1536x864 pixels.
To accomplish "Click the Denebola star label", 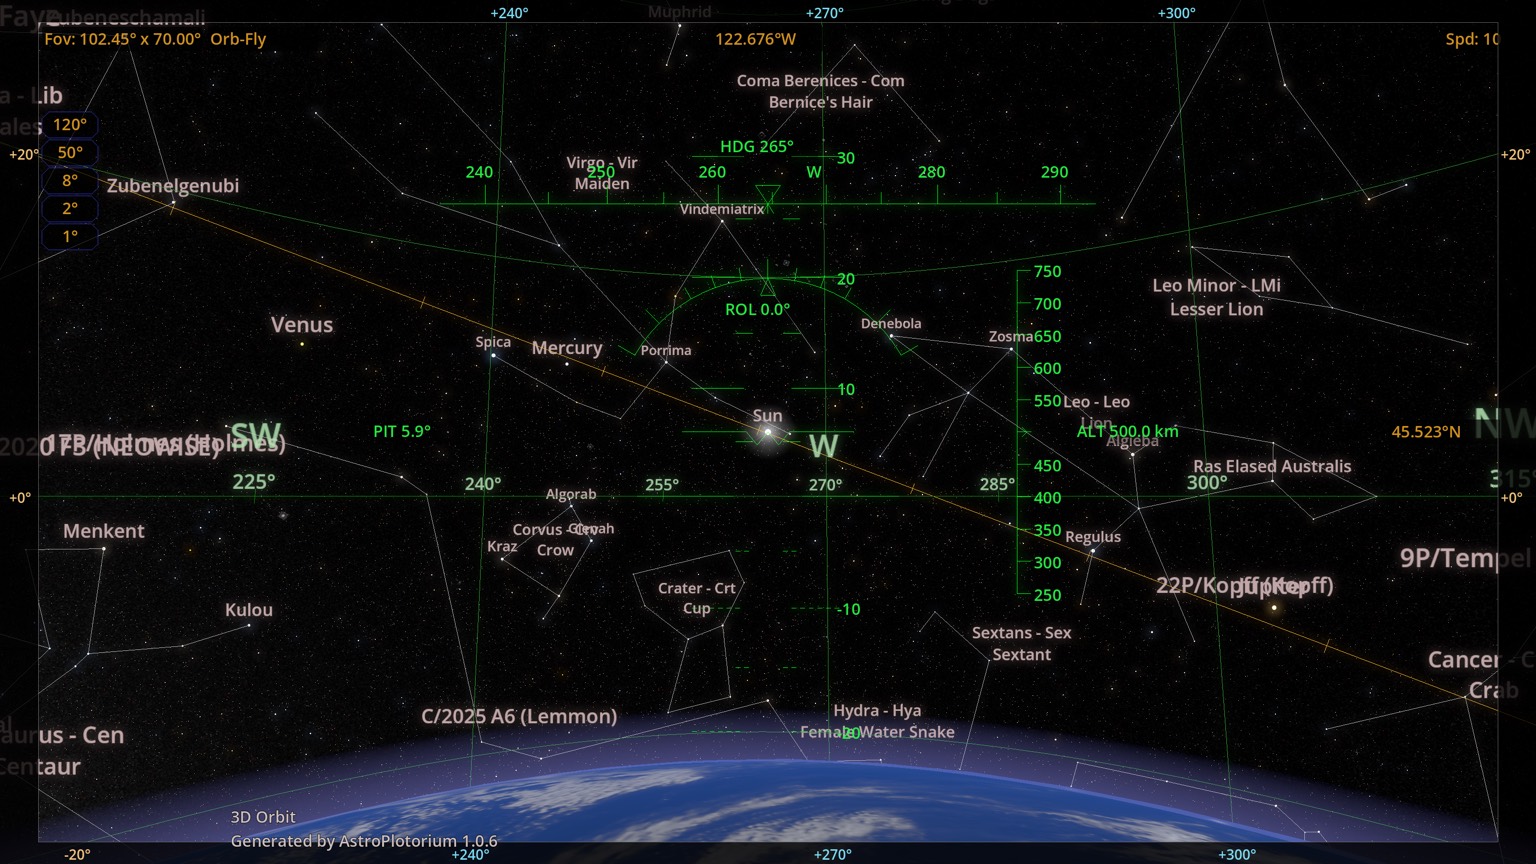I will [x=891, y=323].
